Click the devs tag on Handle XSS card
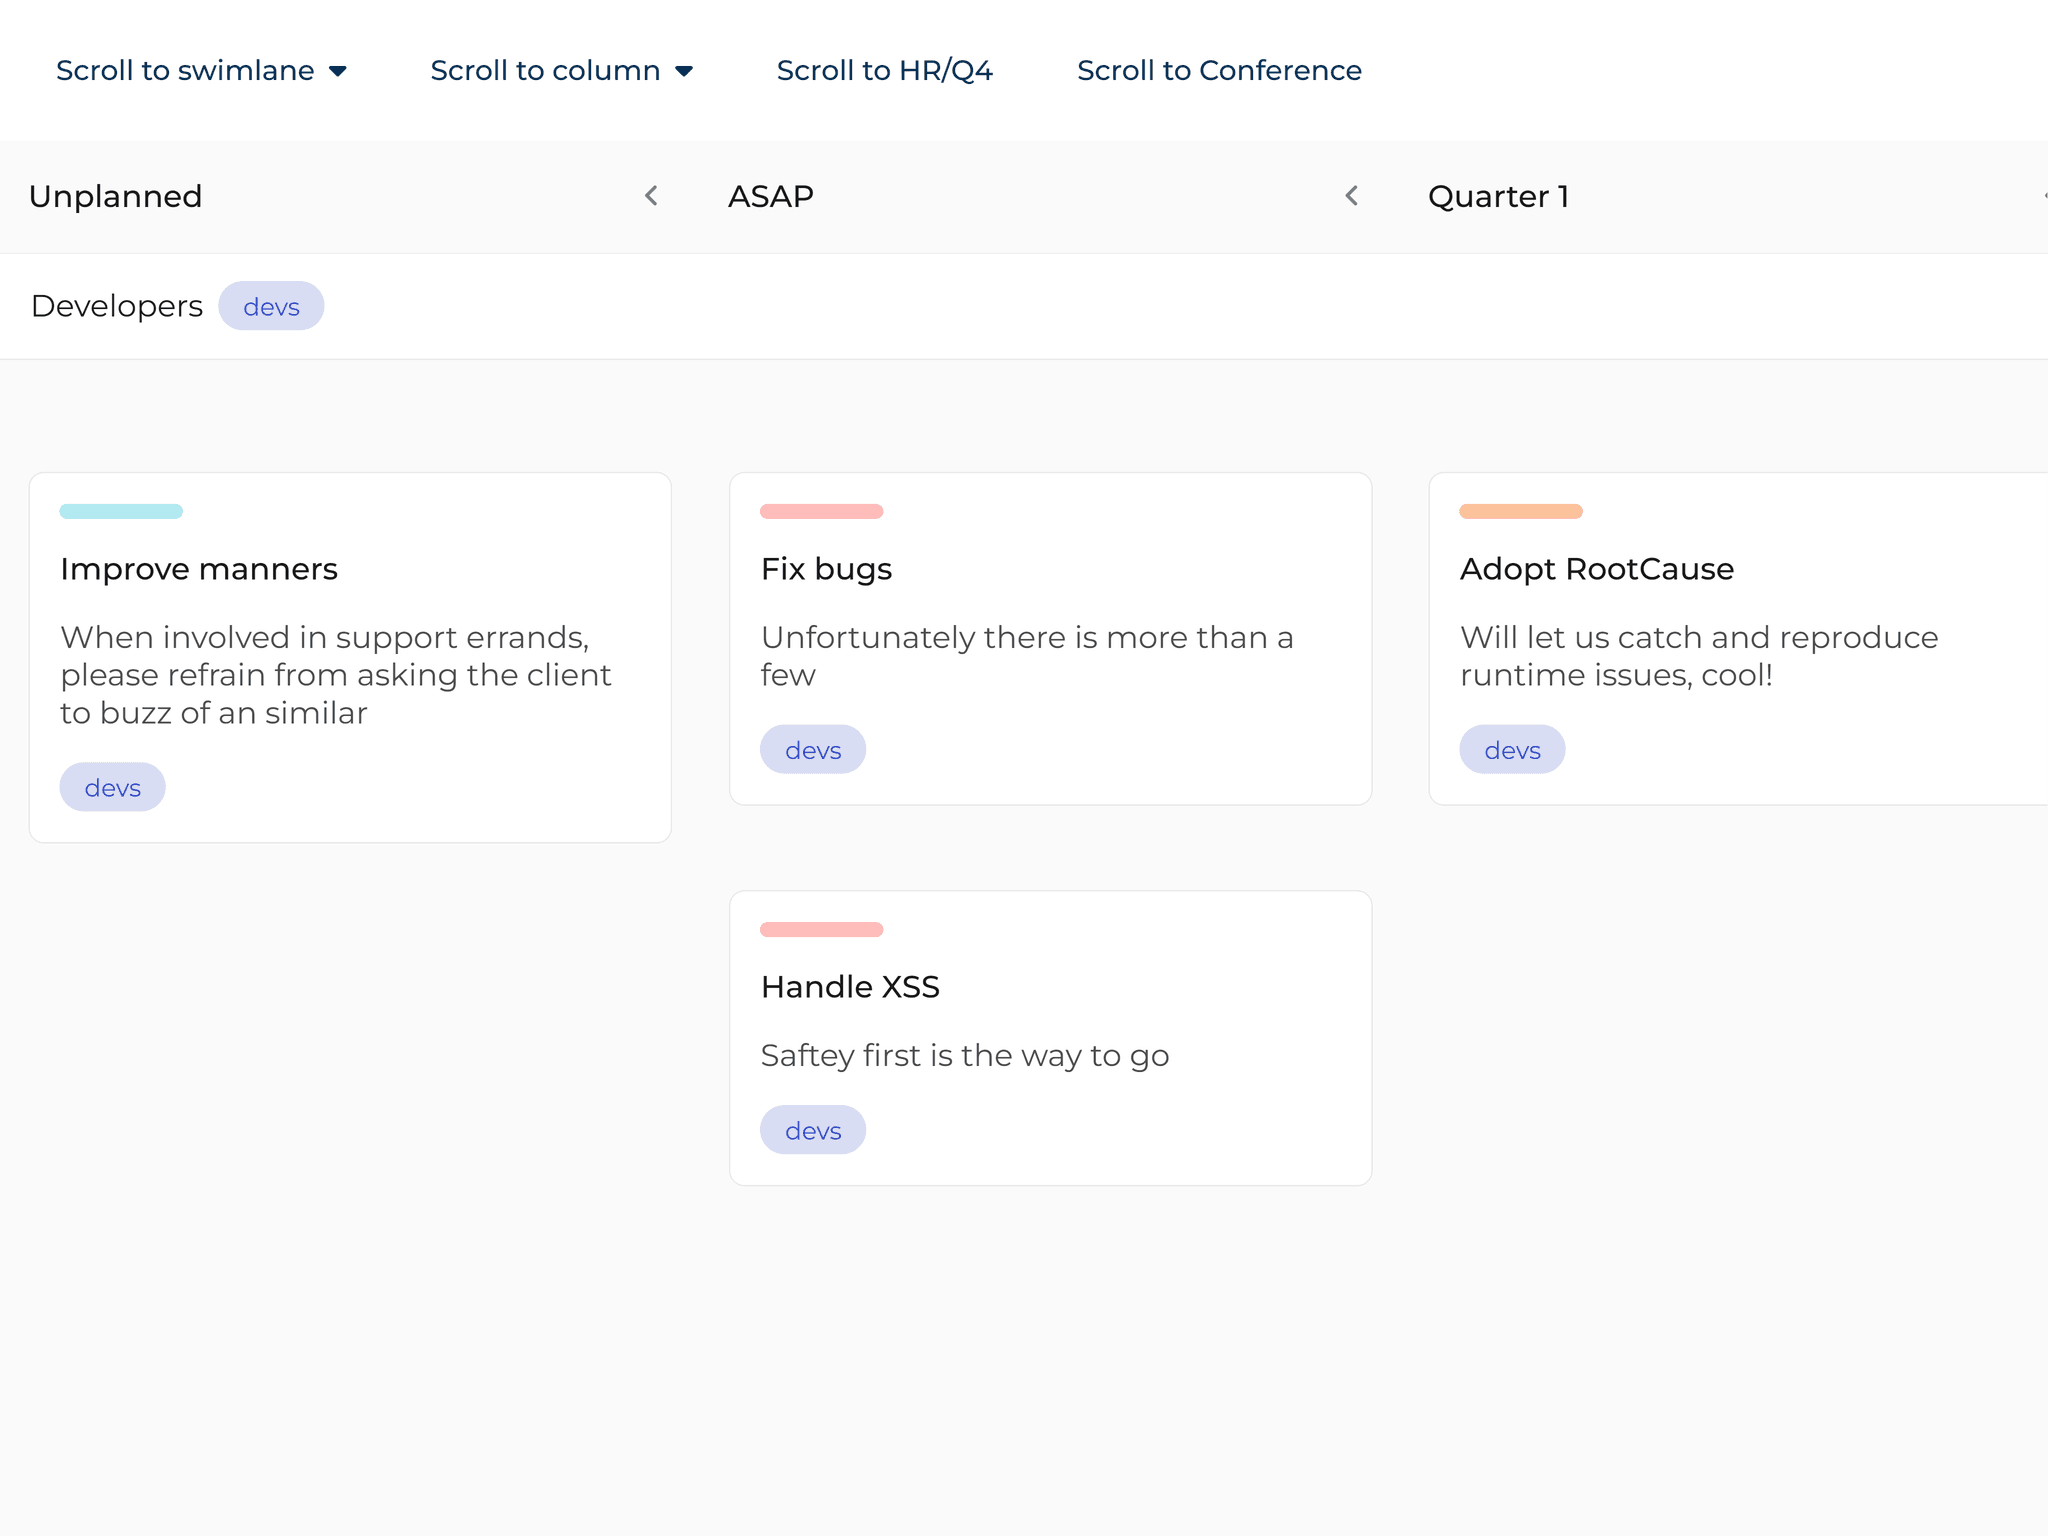This screenshot has width=2048, height=1536. click(813, 1129)
